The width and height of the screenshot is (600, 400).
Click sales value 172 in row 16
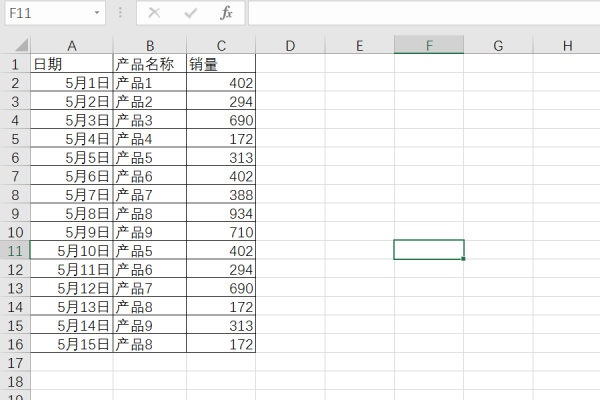pos(221,344)
